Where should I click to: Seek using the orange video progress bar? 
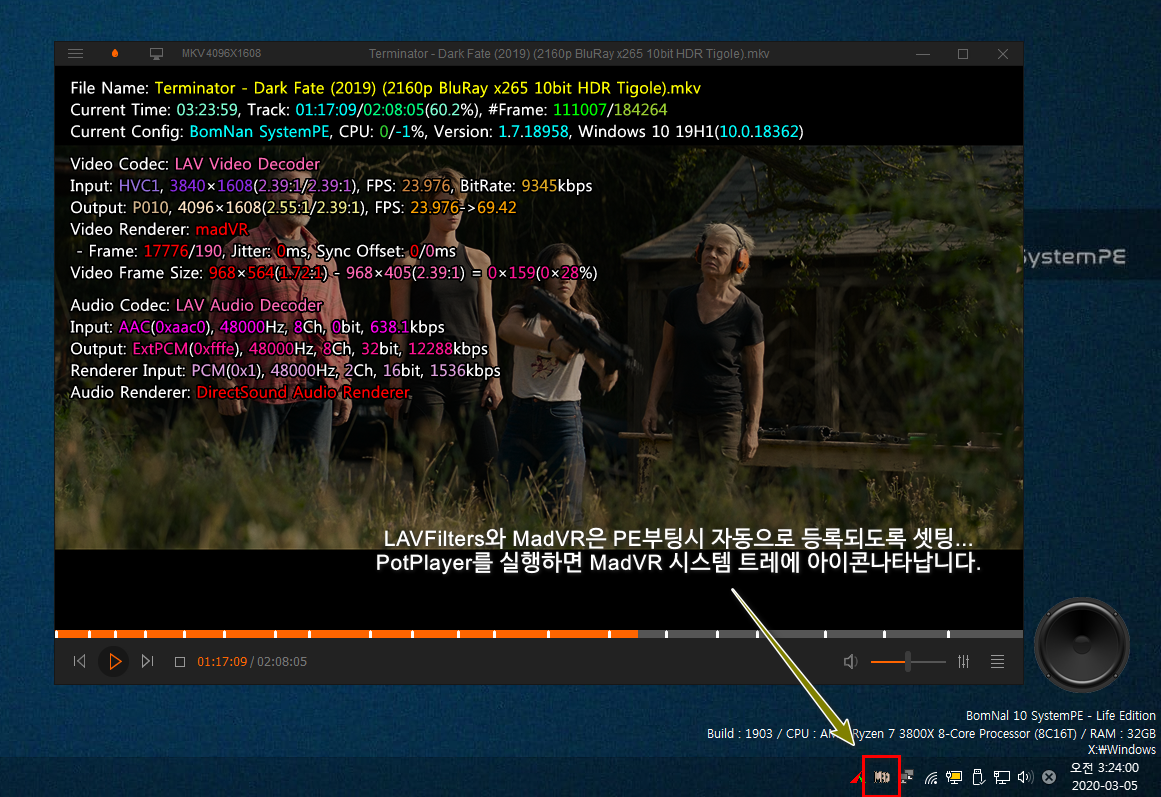pos(539,634)
